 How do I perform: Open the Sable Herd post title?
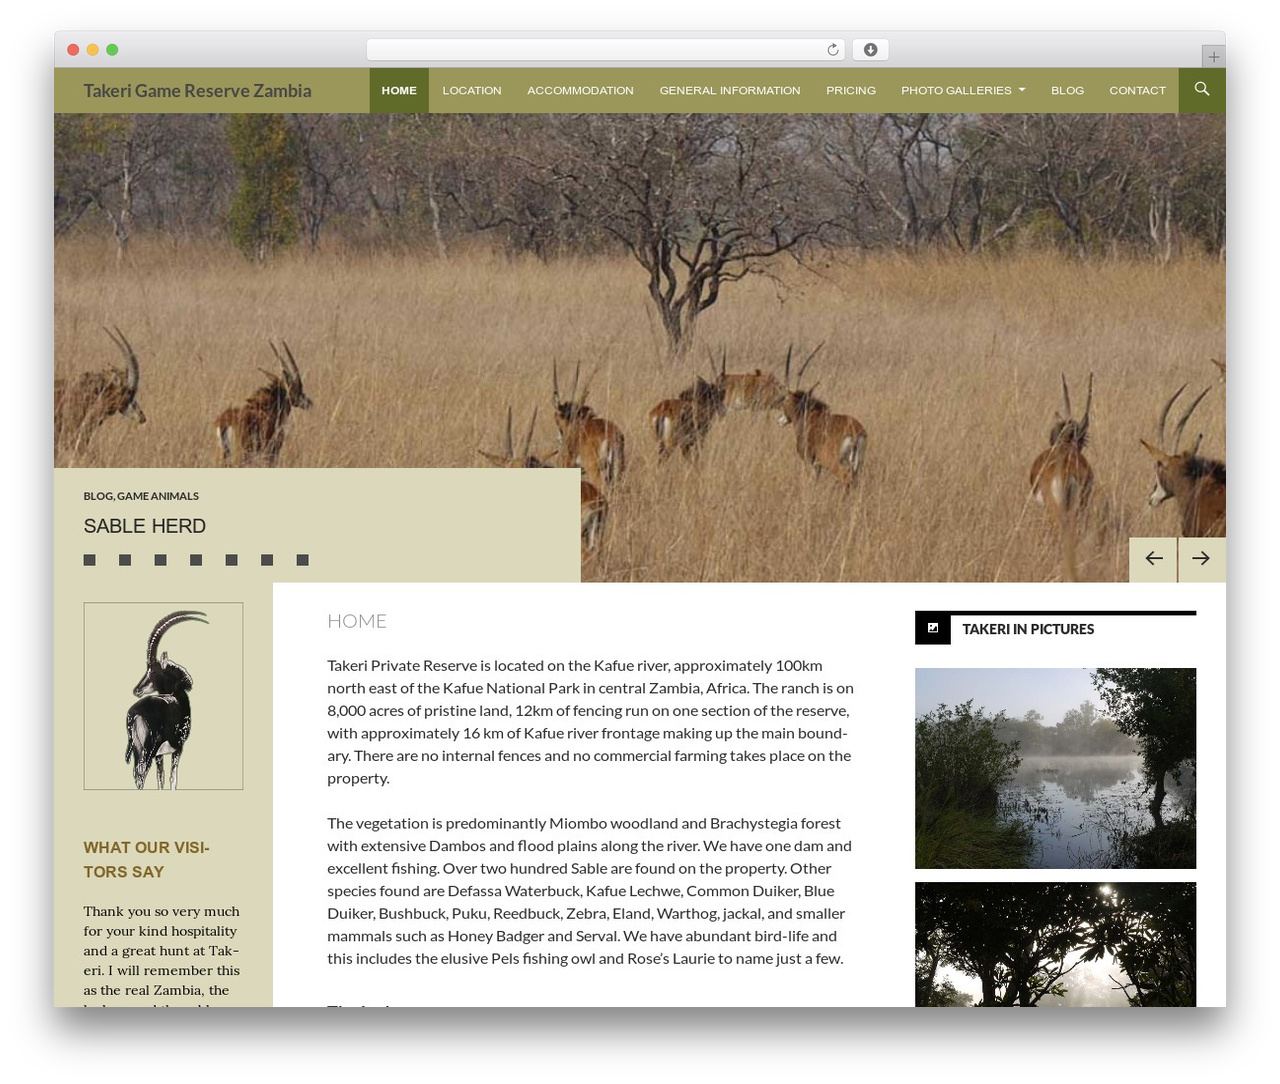pyautogui.click(x=145, y=526)
